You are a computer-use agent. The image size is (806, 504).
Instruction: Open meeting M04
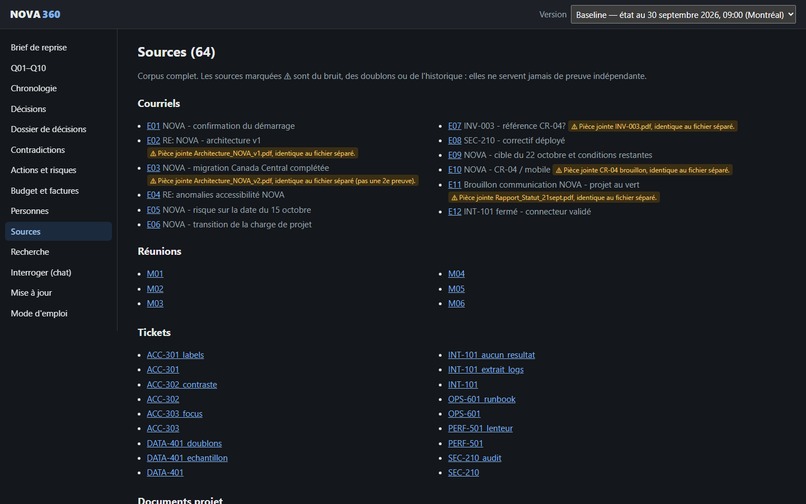pyautogui.click(x=456, y=274)
